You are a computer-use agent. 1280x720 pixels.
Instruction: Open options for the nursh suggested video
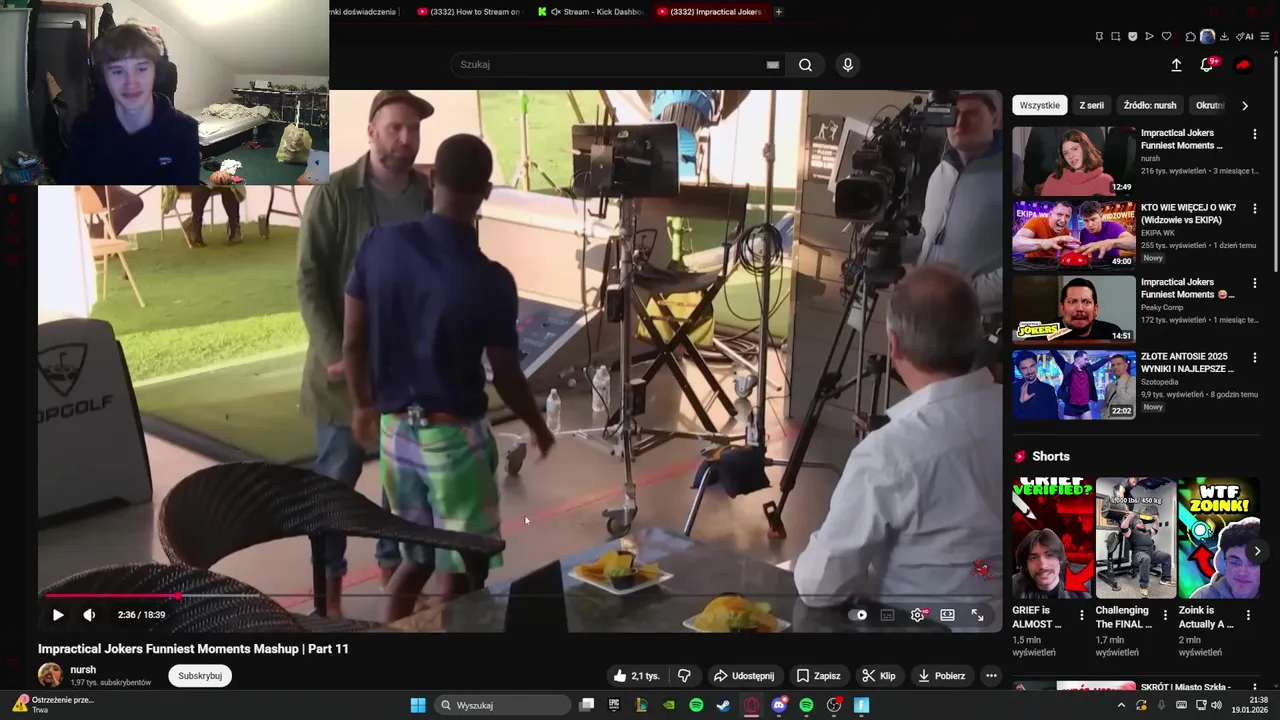(1255, 134)
